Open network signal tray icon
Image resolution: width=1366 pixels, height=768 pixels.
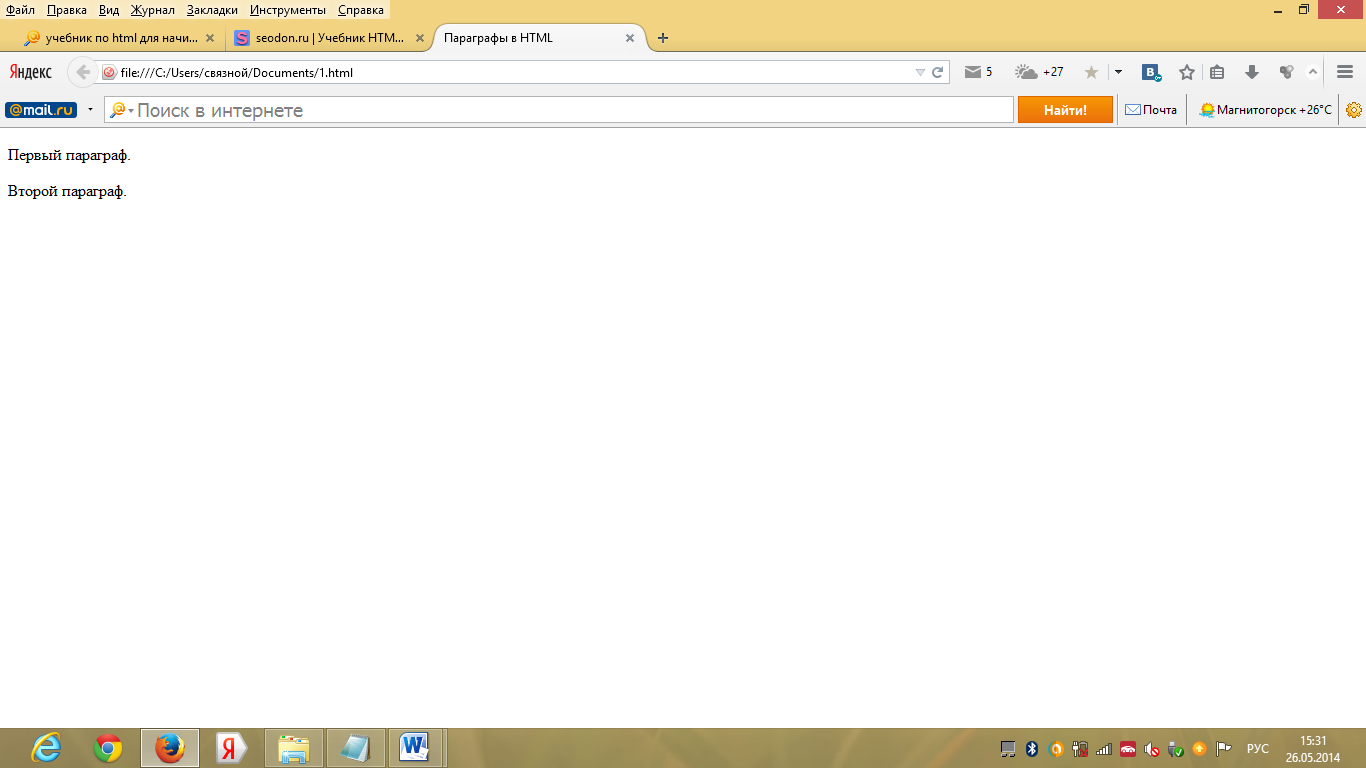1104,749
